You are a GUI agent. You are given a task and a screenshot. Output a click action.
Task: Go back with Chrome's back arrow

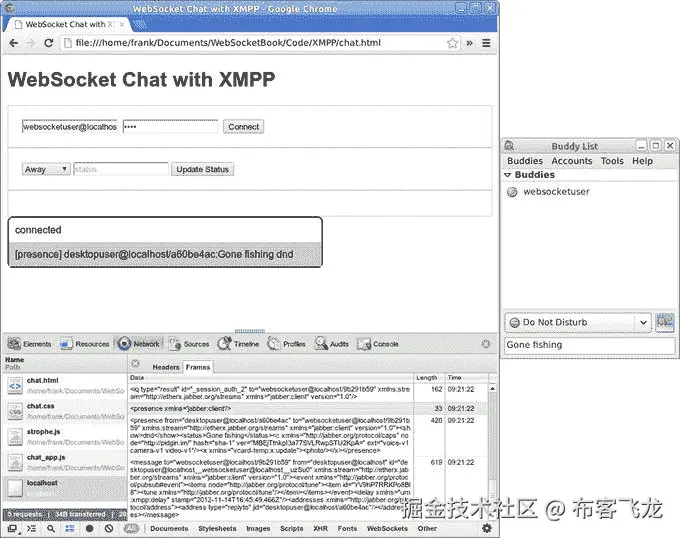click(13, 43)
